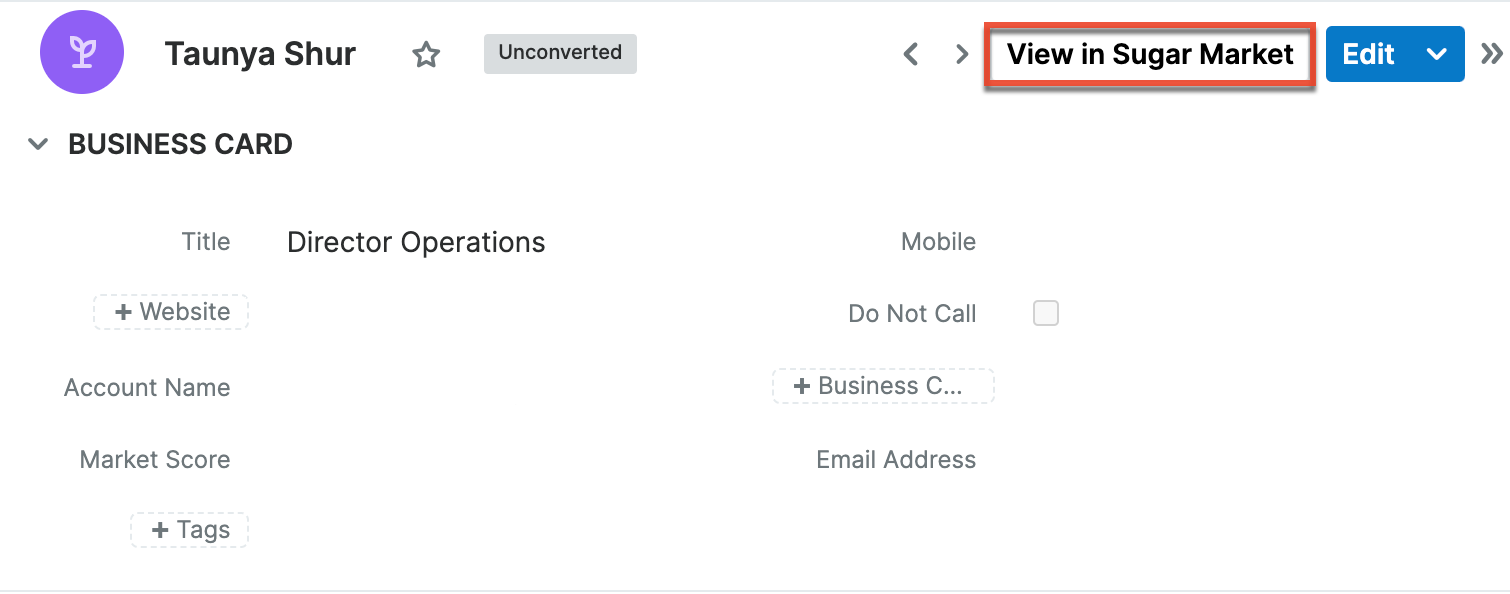The height and width of the screenshot is (594, 1510).
Task: Enable the Do Not Call checkbox
Action: pyautogui.click(x=1045, y=313)
